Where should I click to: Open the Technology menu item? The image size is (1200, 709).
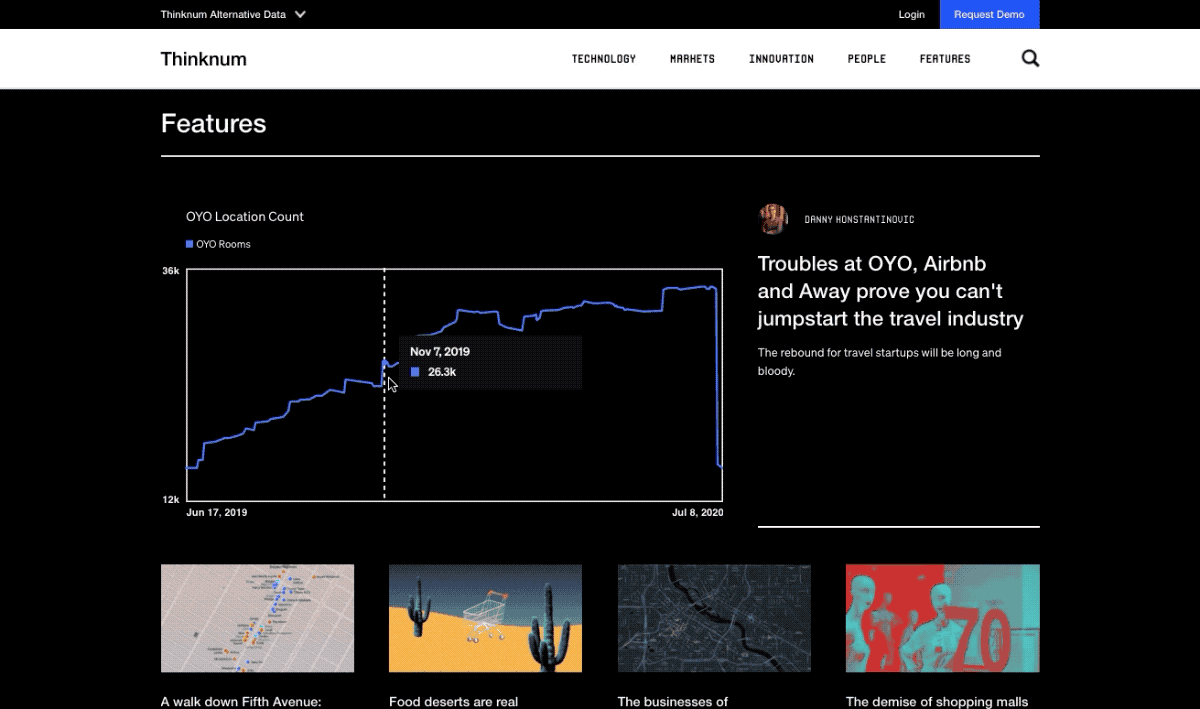point(604,59)
